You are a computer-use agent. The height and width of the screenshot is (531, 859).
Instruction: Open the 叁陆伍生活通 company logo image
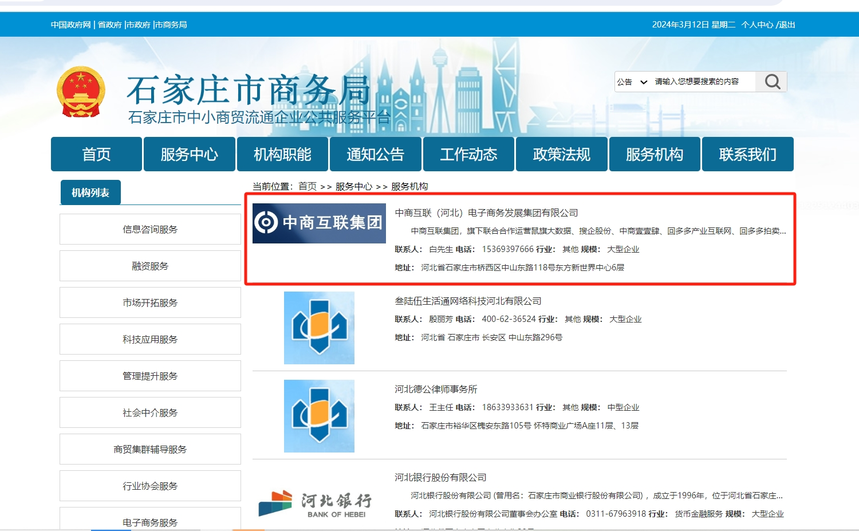[319, 328]
